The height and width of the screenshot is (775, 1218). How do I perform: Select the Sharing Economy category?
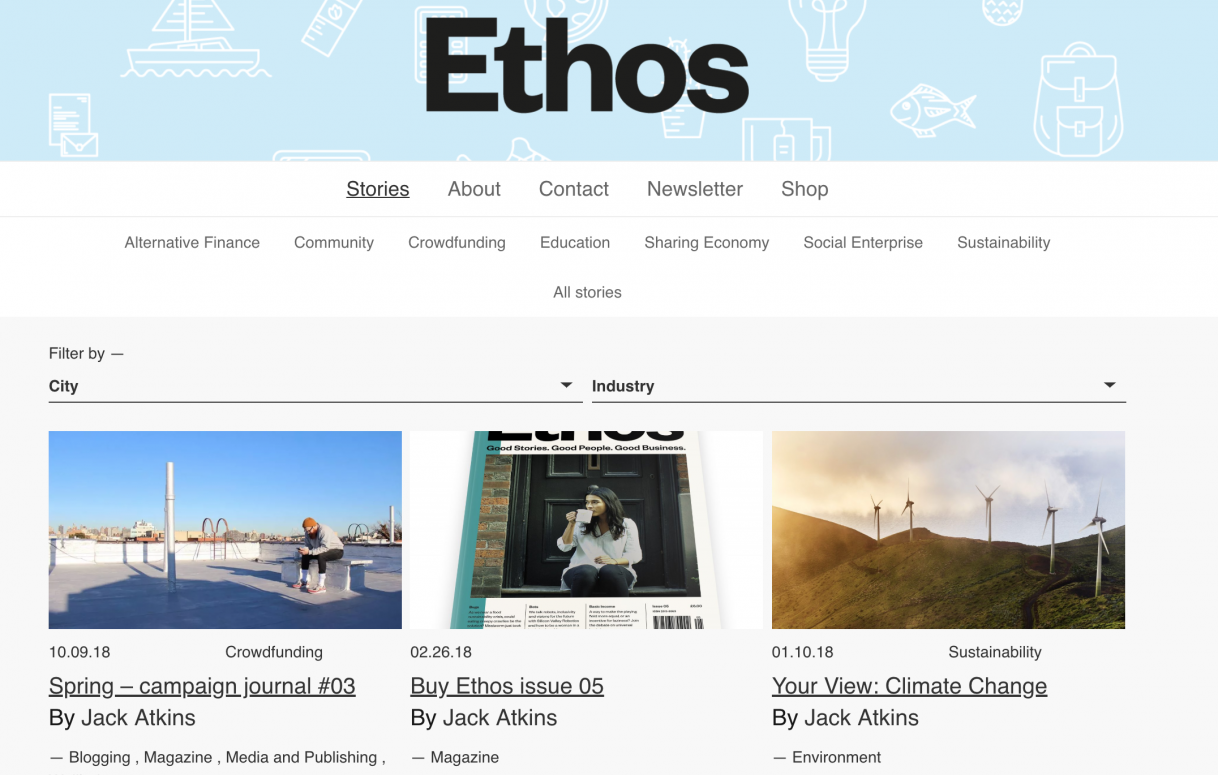pos(707,242)
